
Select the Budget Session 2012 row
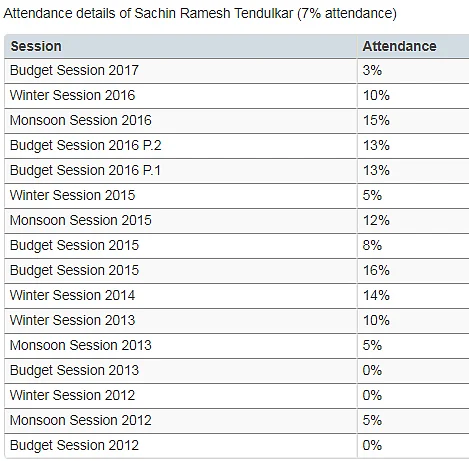[237, 446]
